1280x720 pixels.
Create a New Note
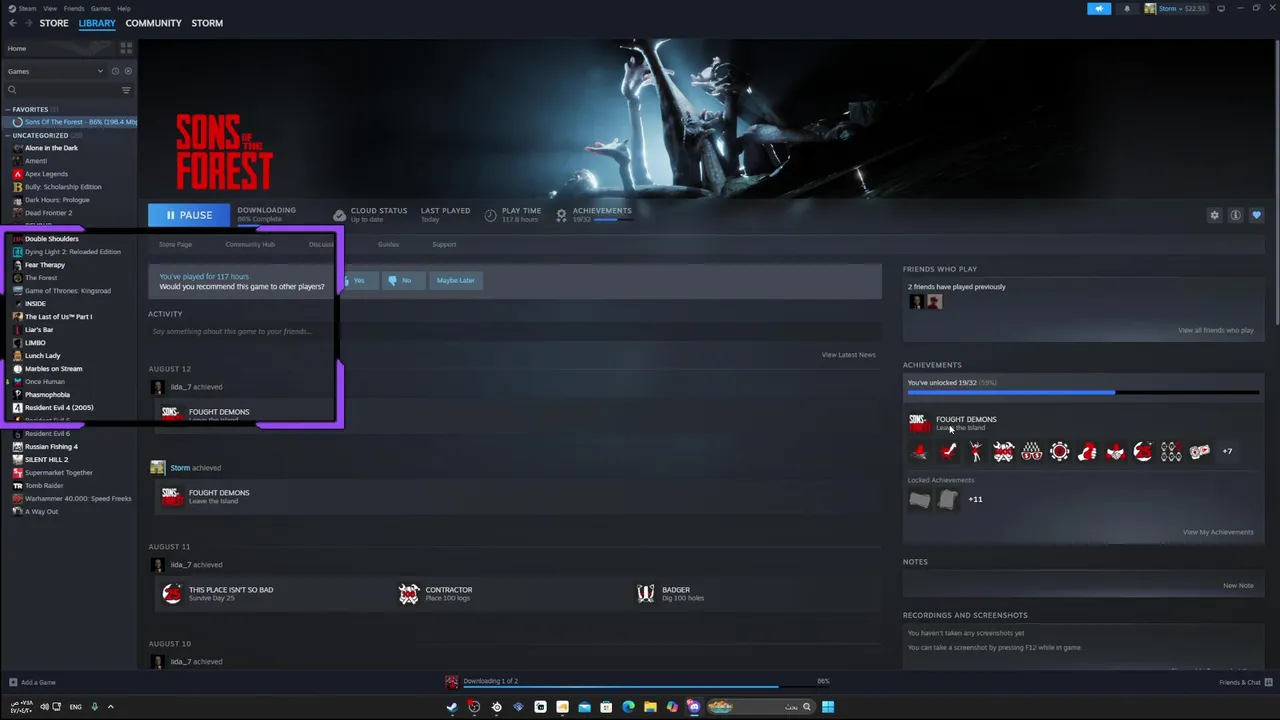tap(1238, 585)
